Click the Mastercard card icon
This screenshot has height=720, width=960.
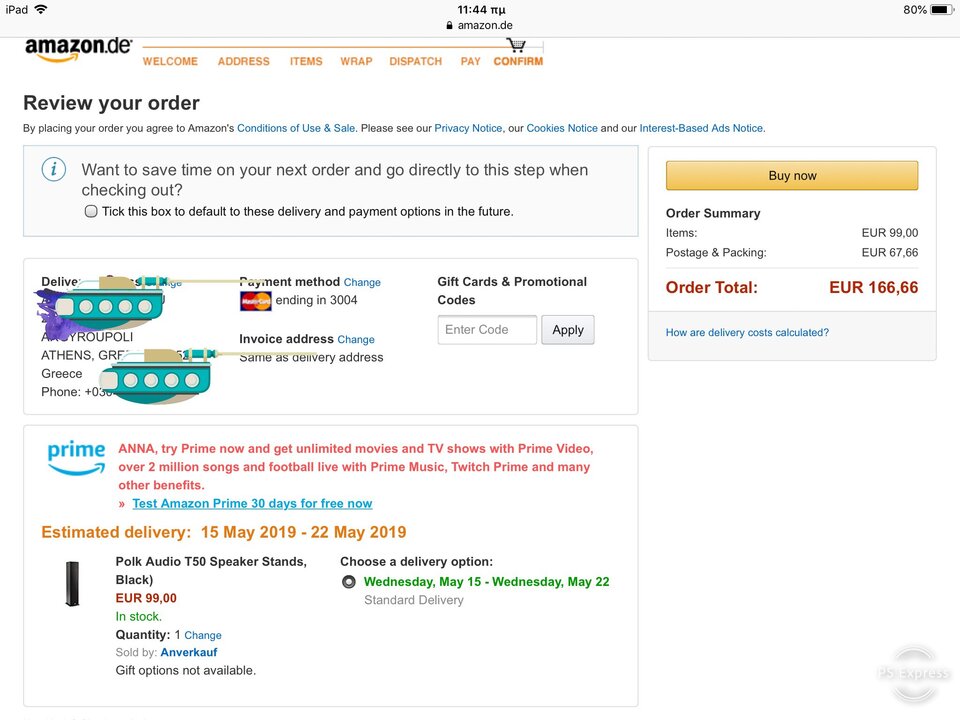256,301
